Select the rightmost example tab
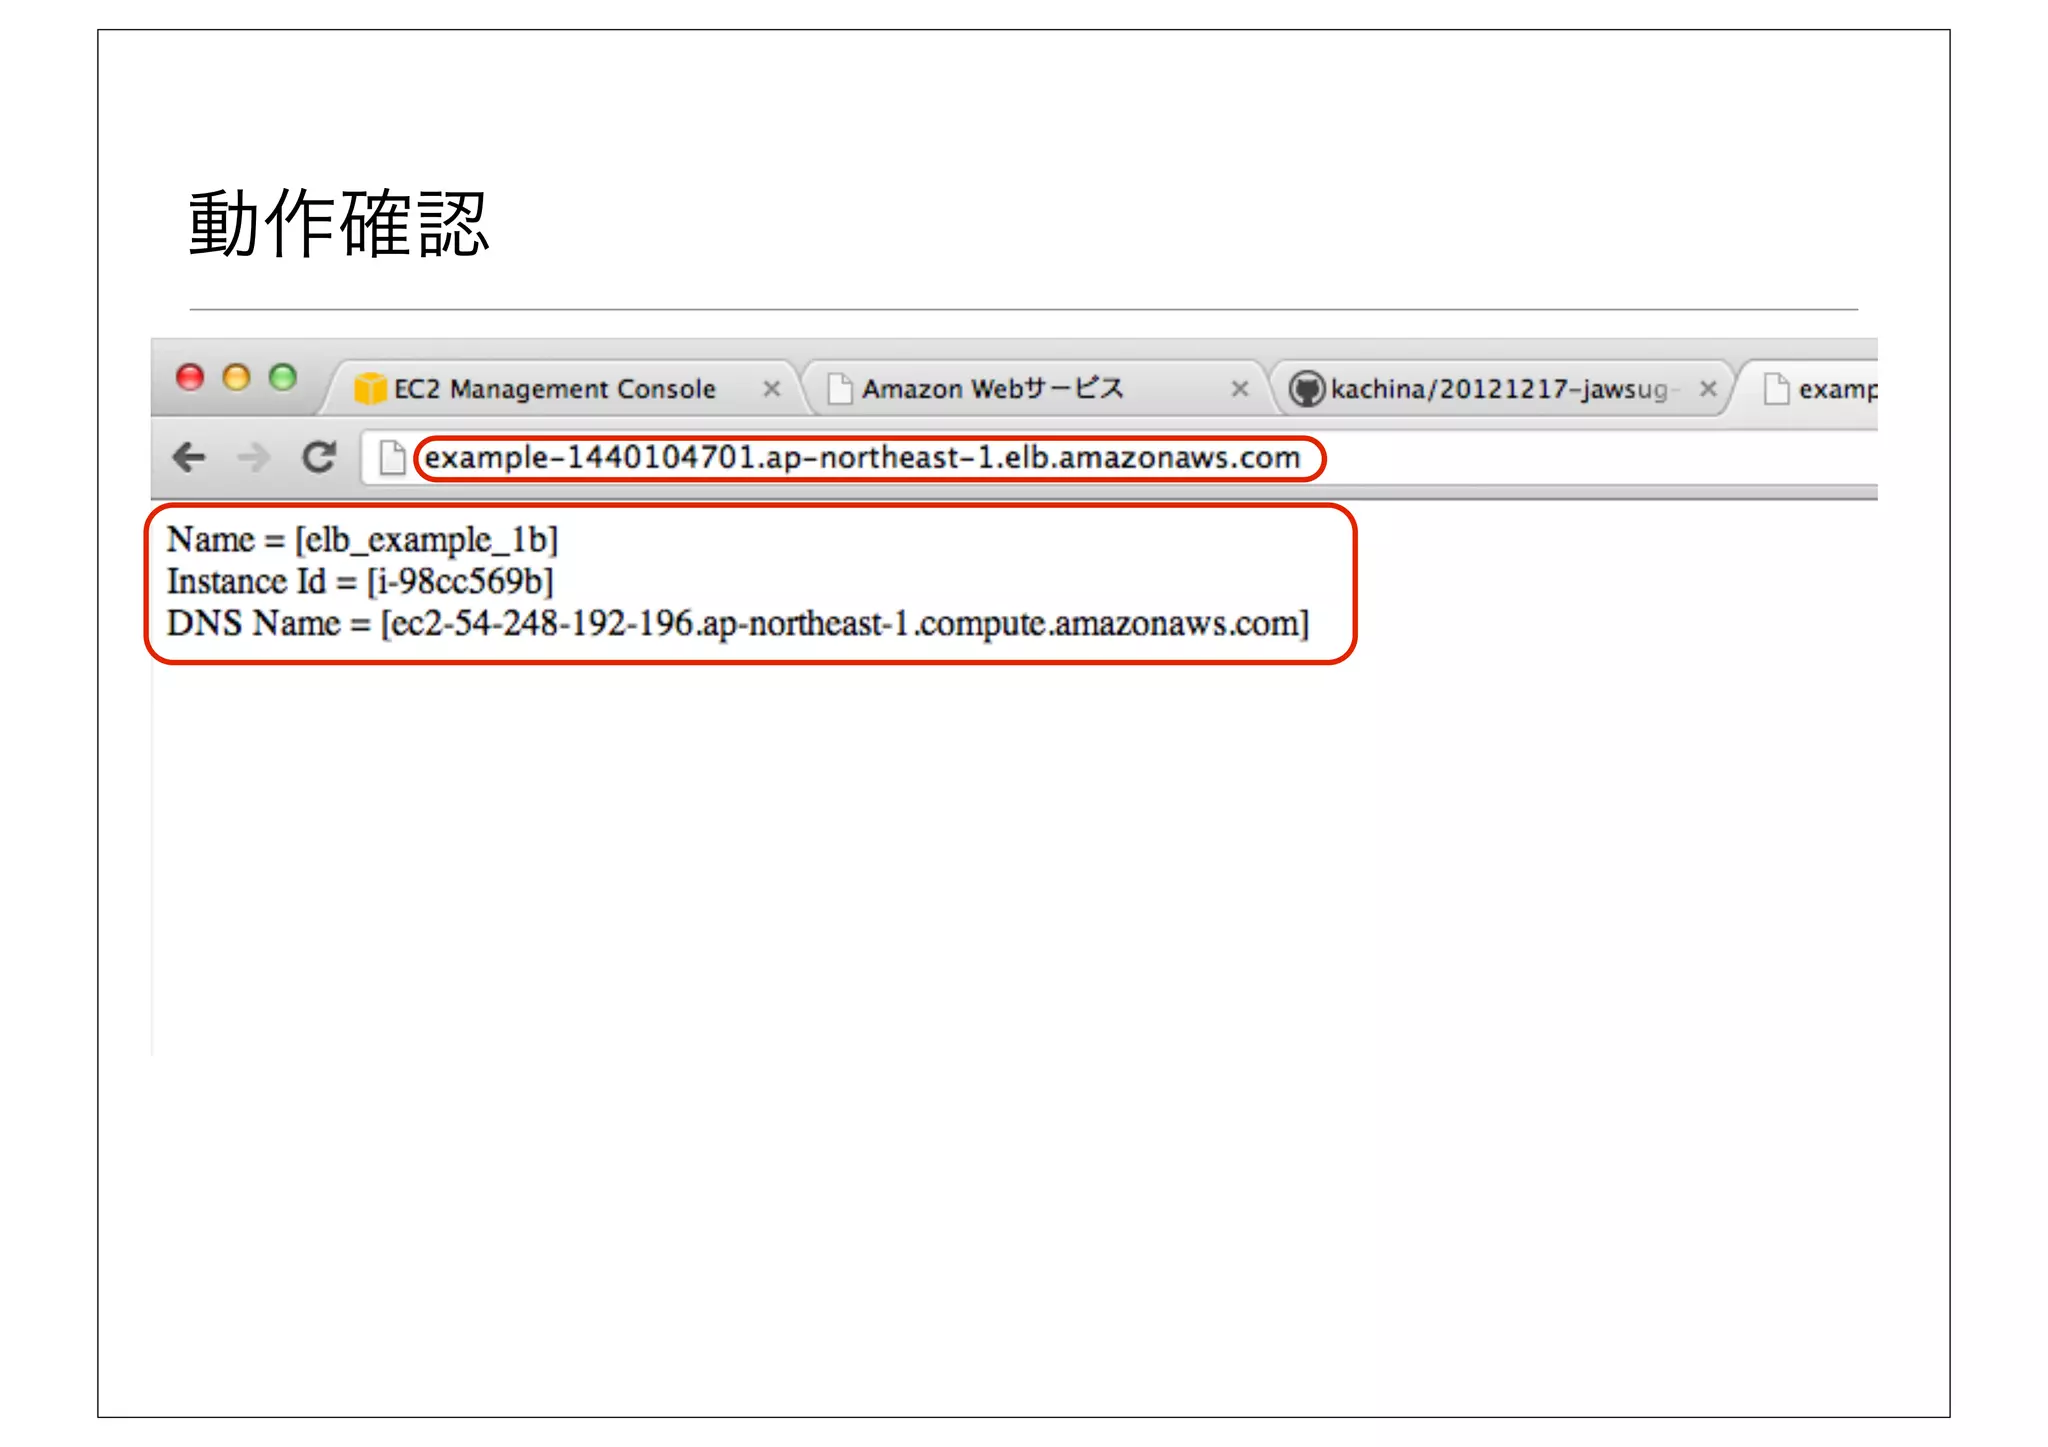2048x1447 pixels. [1836, 389]
